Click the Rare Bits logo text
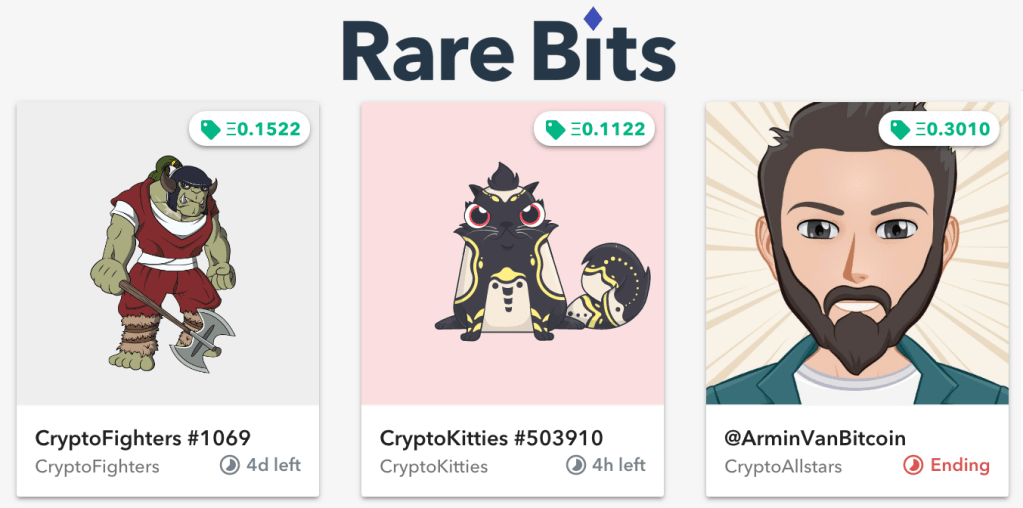1023x508 pixels. (508, 52)
